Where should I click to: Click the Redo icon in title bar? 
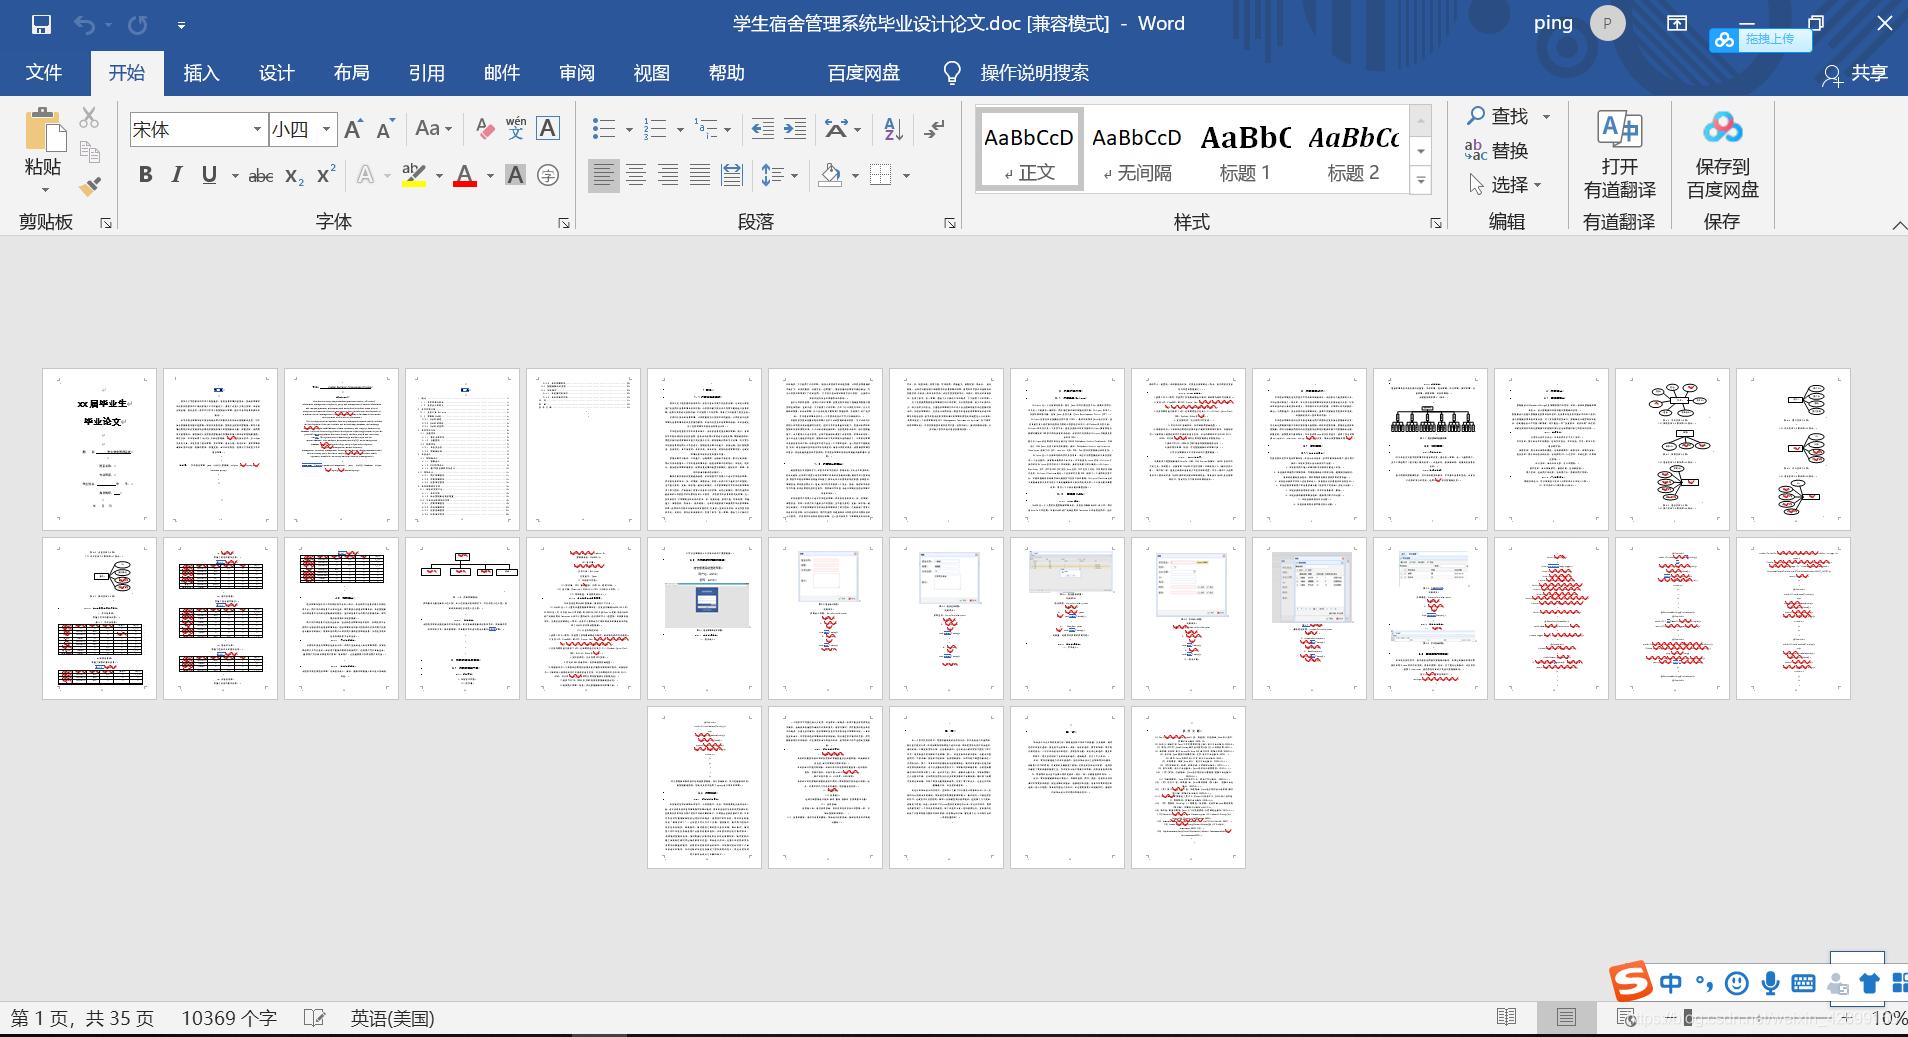click(x=138, y=24)
